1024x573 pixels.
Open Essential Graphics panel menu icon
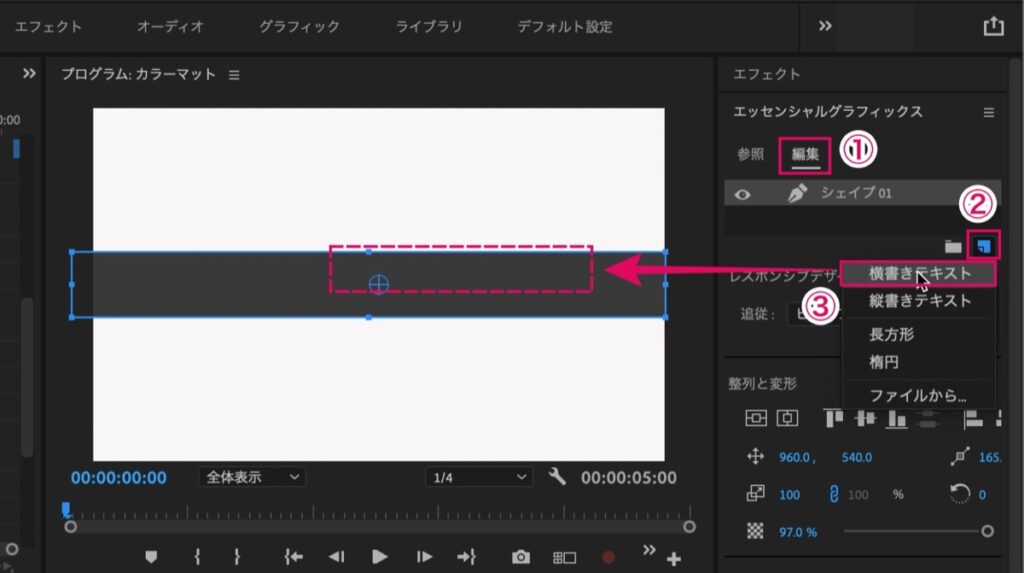(989, 112)
